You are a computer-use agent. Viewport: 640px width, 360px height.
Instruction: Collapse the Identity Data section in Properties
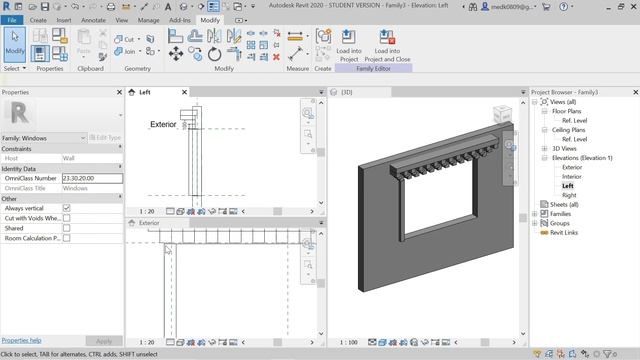tap(120, 167)
